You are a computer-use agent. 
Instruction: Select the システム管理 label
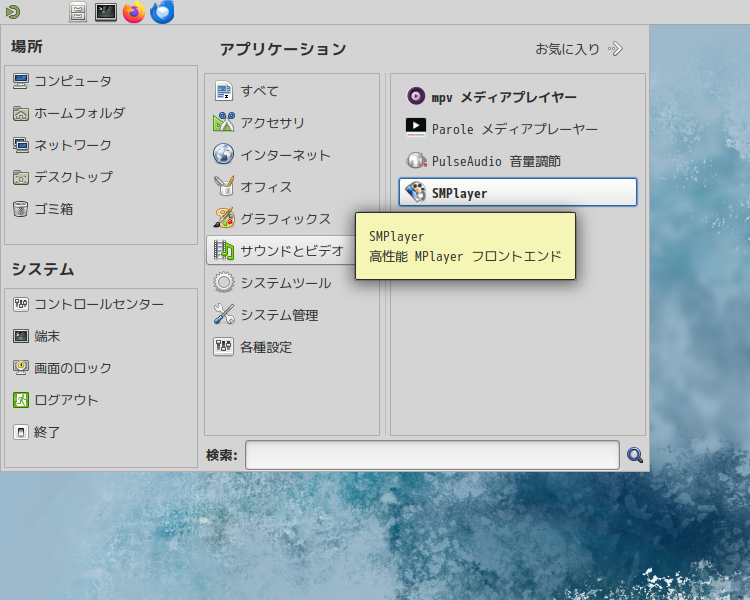pos(279,315)
